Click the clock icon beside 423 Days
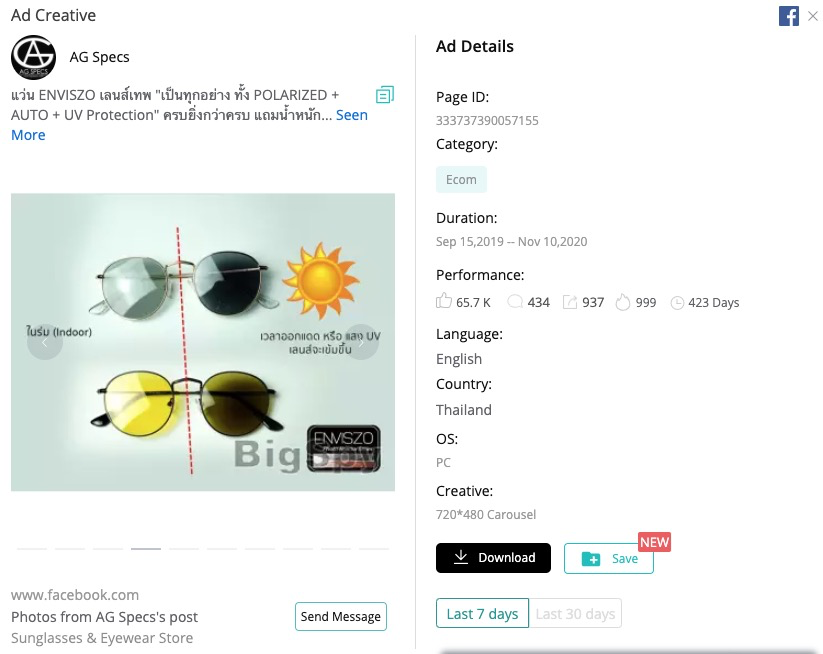This screenshot has width=823, height=654. pos(677,301)
